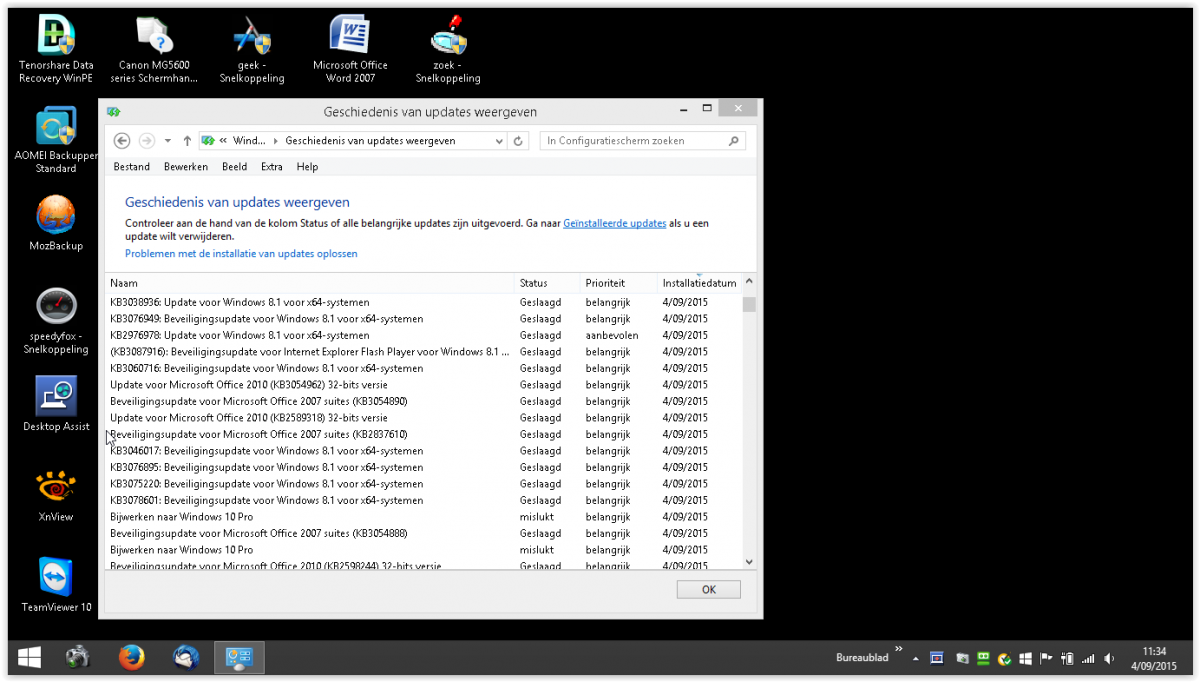The height and width of the screenshot is (682, 1200).
Task: Click the Firefox taskbar icon
Action: click(x=131, y=658)
